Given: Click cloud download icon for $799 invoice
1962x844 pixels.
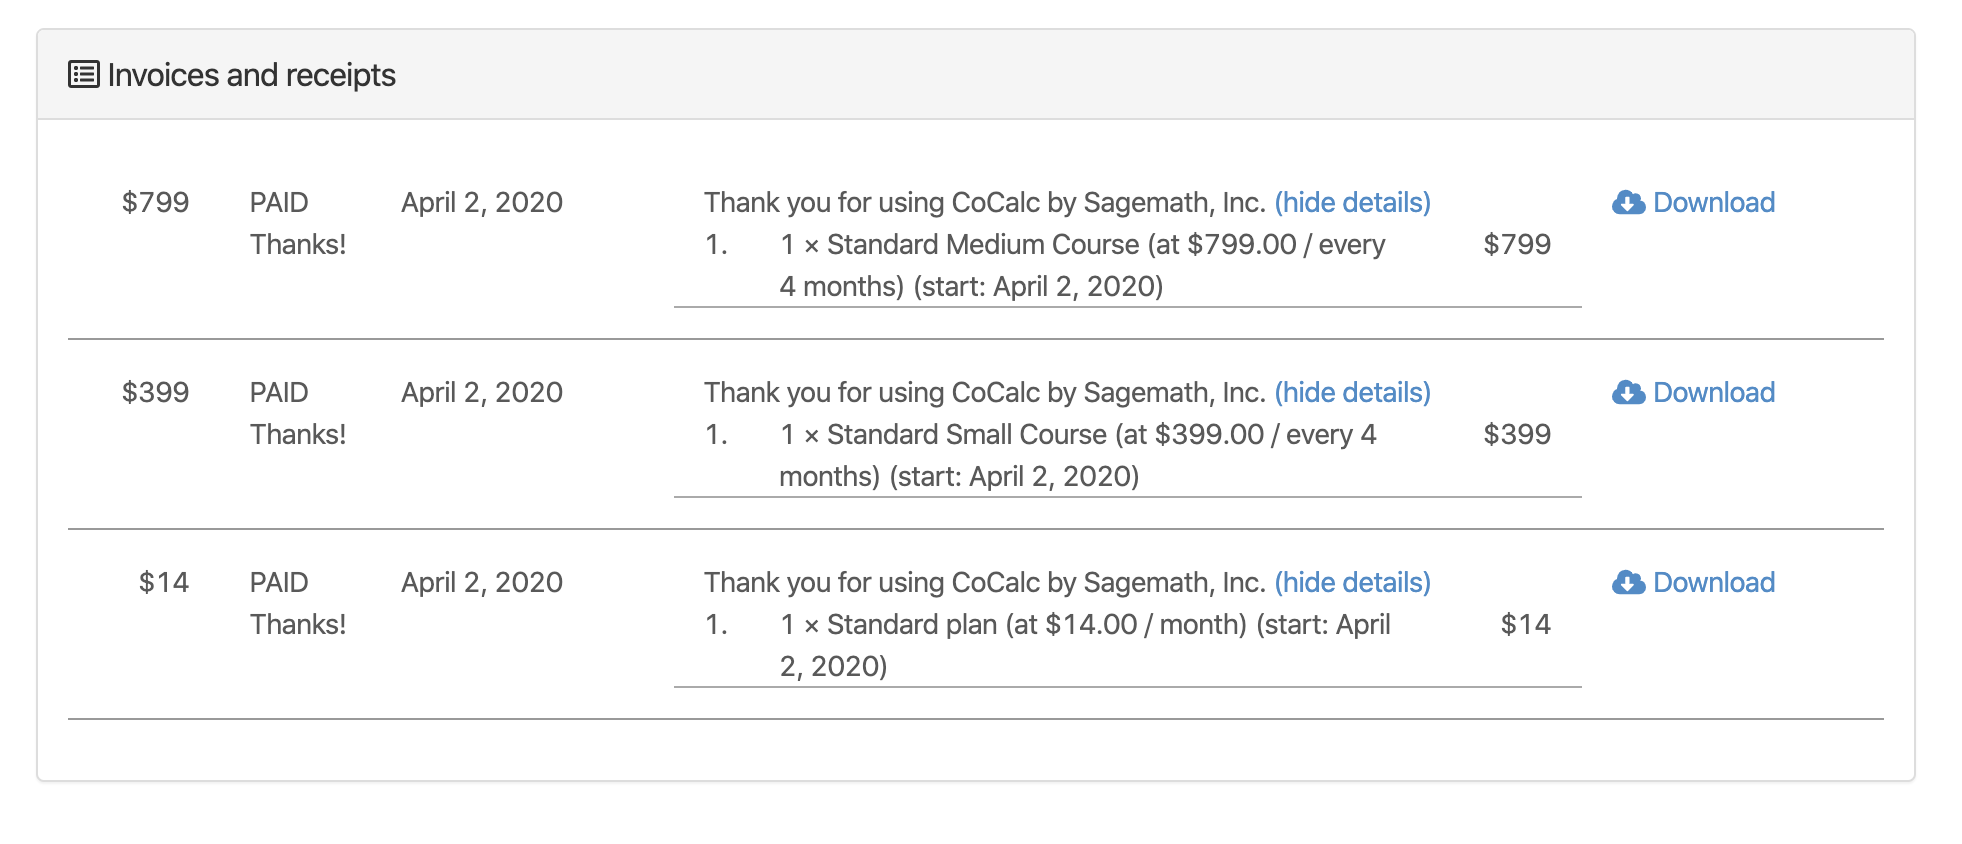Looking at the screenshot, I should [x=1628, y=203].
